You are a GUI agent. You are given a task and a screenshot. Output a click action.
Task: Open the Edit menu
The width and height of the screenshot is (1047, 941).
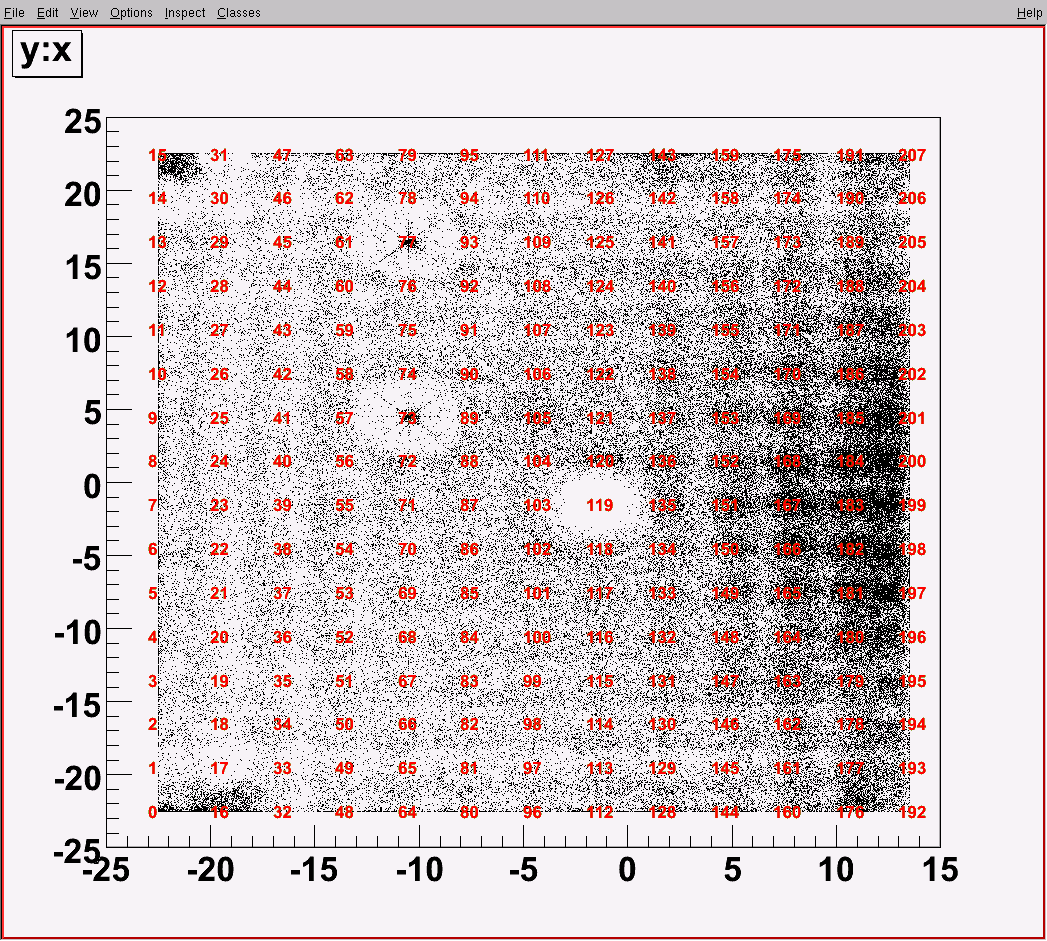coord(47,13)
